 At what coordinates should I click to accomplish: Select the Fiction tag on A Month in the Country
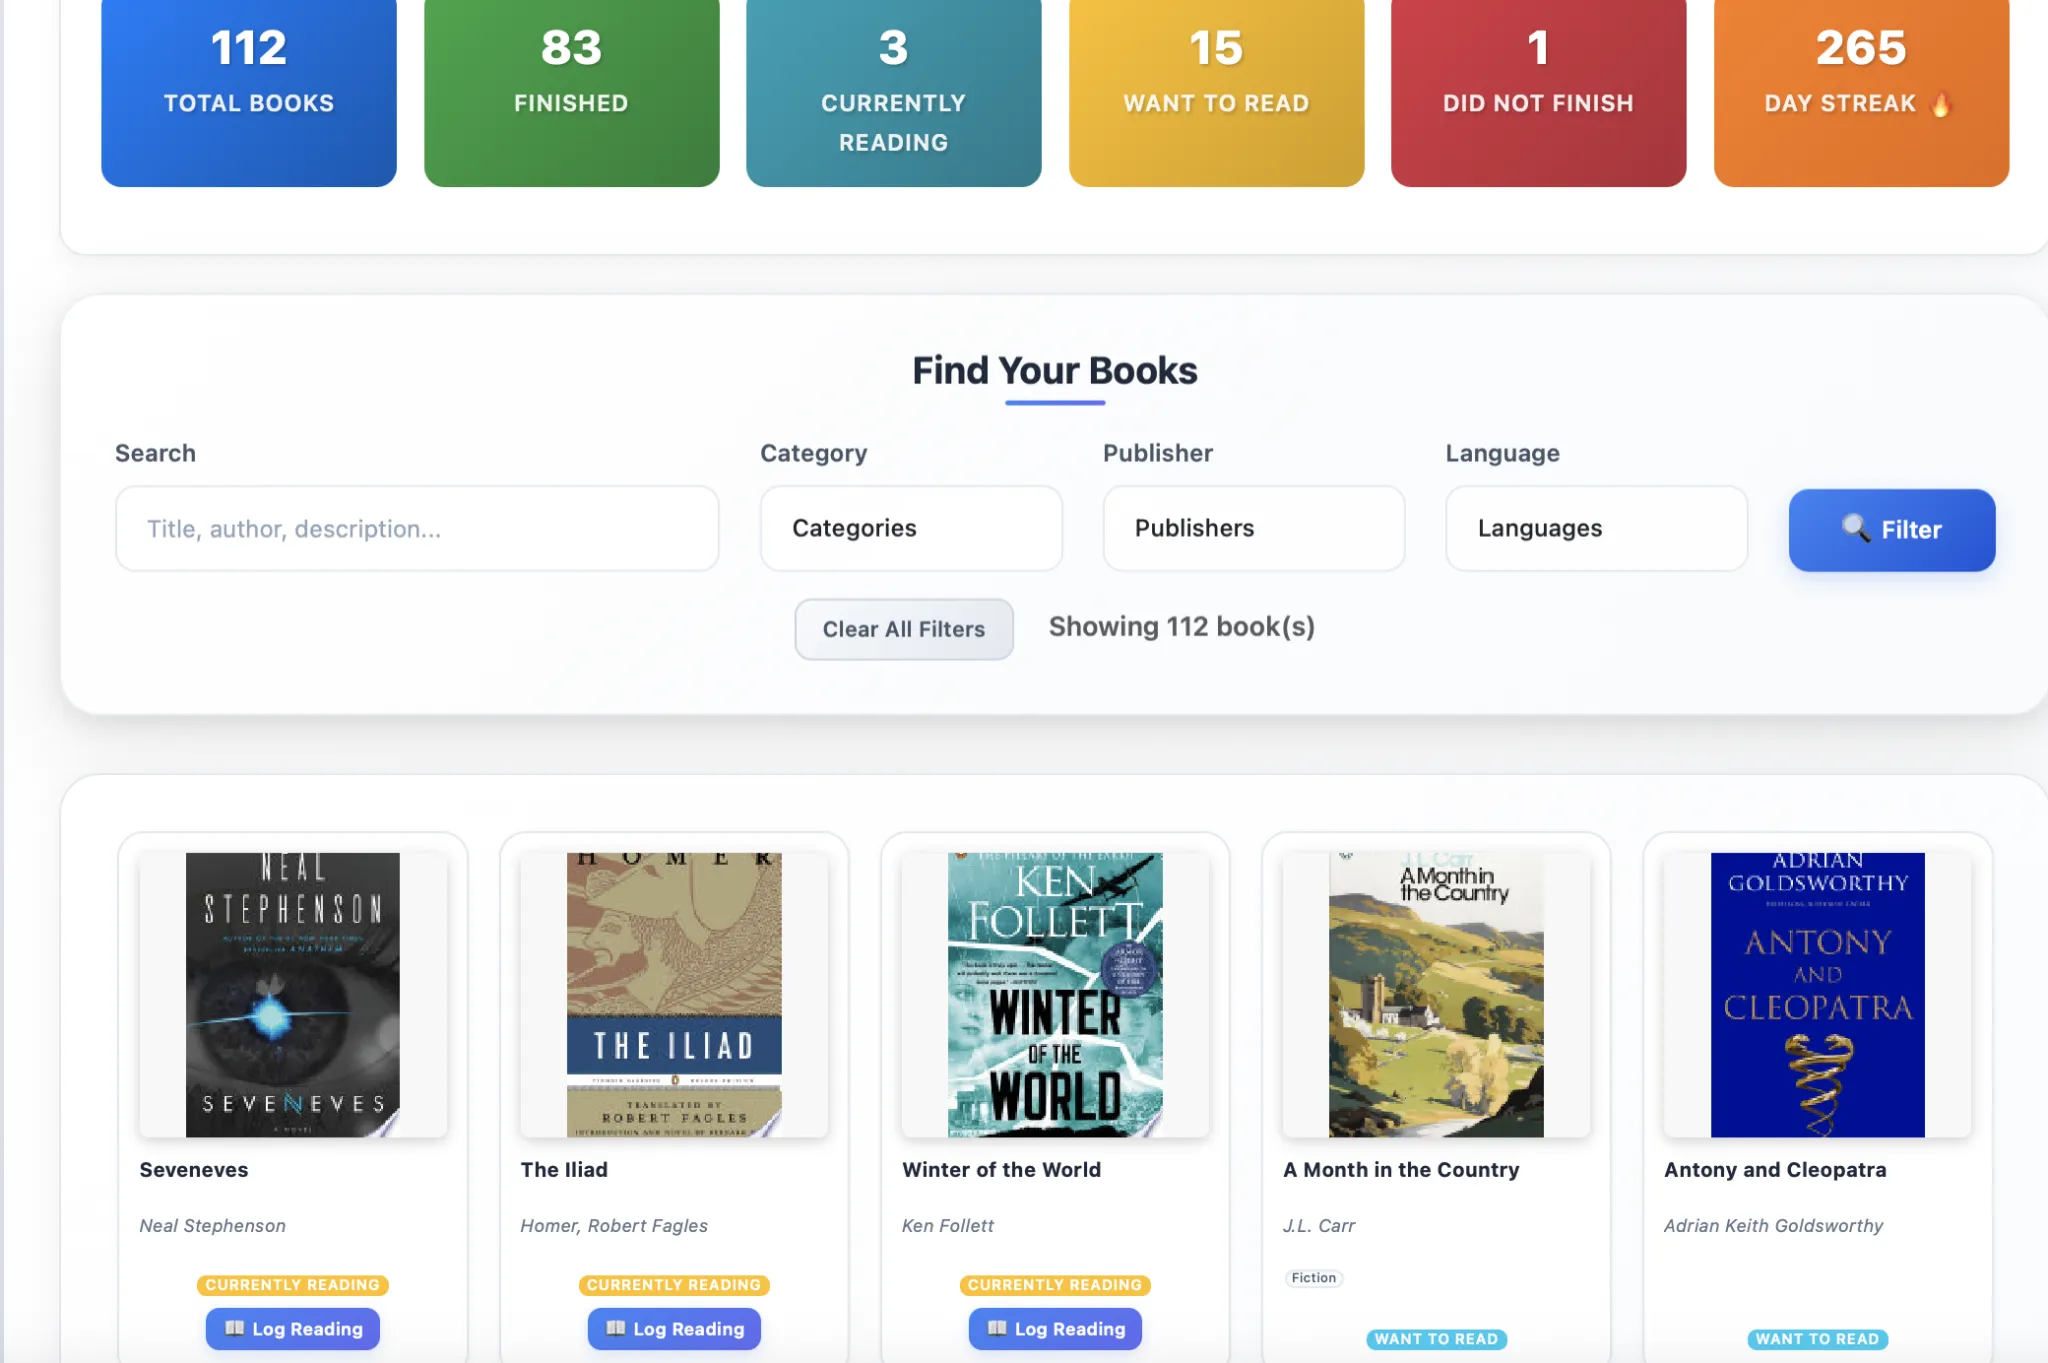click(x=1313, y=1277)
